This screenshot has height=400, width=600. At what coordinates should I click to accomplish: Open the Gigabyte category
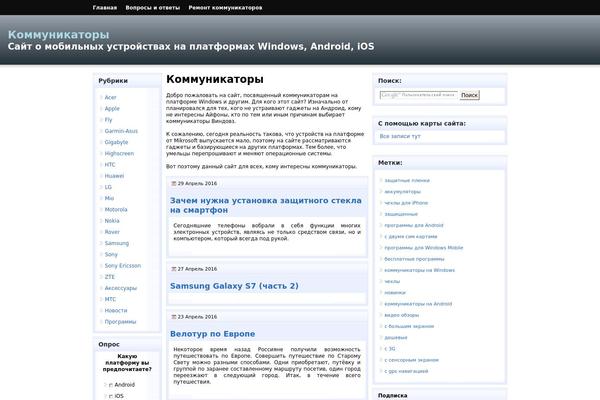tap(116, 142)
